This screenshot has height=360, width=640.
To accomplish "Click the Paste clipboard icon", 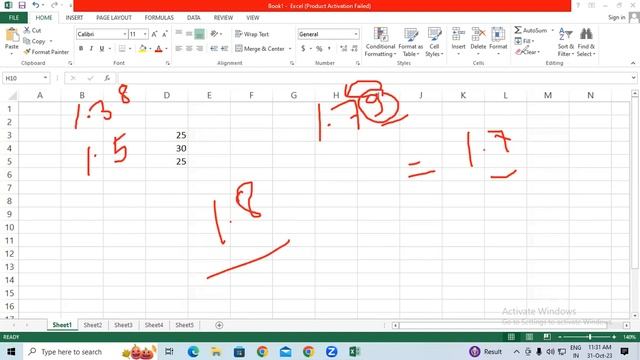I will (x=12, y=35).
